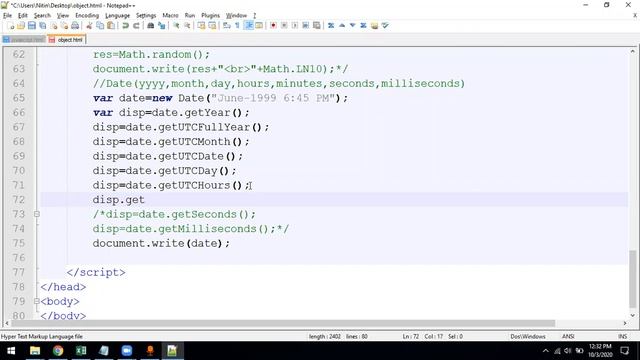Viewport: 640px width, 360px height.
Task: Open the Search menu
Action: click(42, 16)
